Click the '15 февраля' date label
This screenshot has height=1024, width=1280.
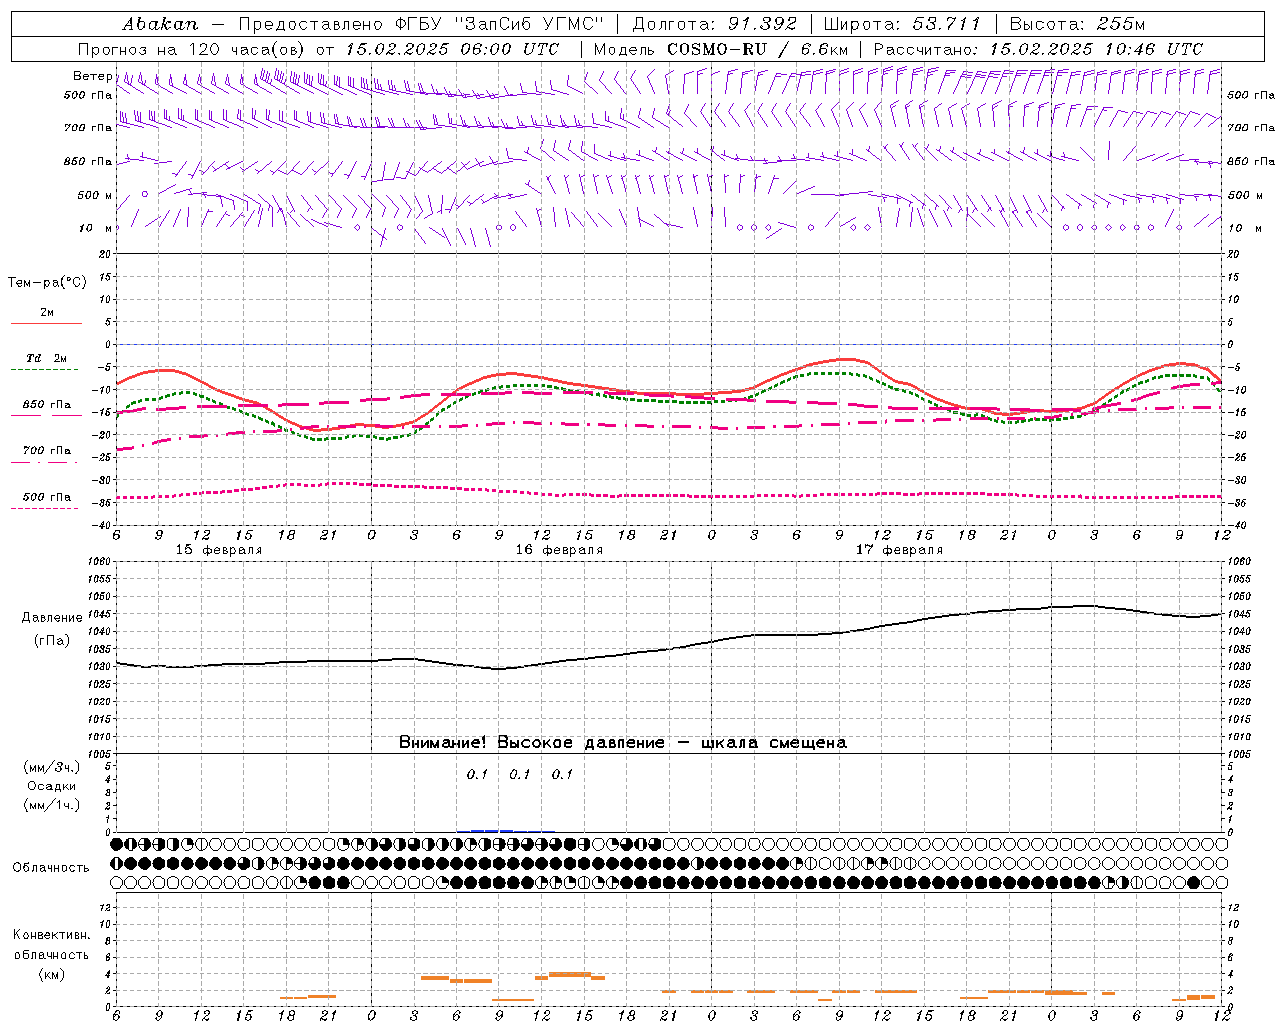pos(219,550)
